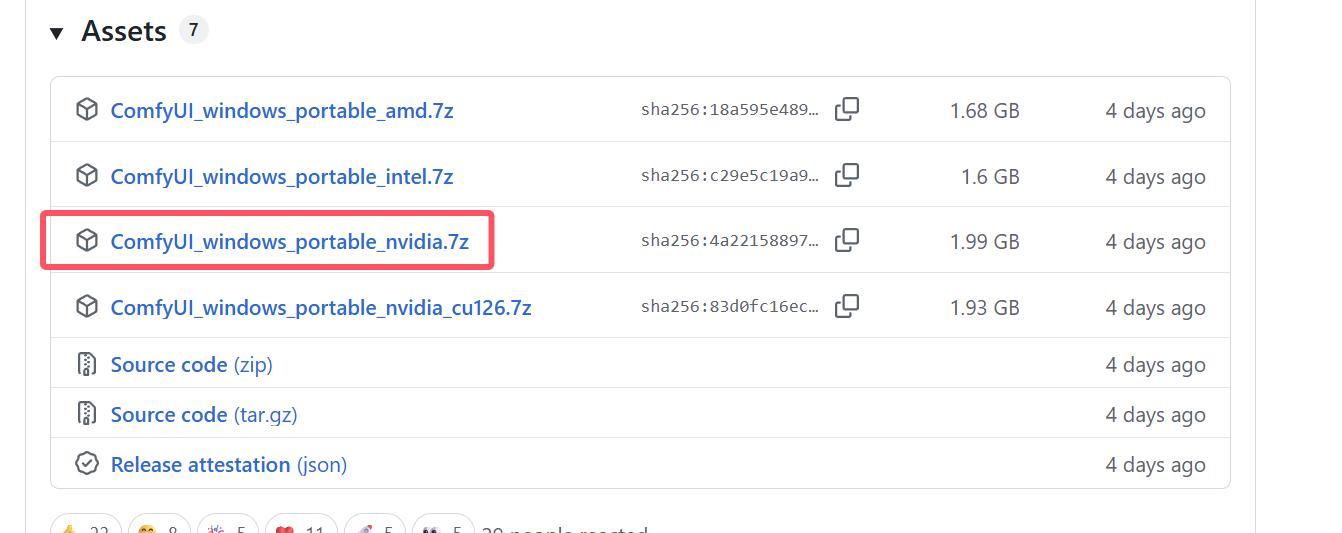Download Source code zip archive
The width and height of the screenshot is (1342, 533).
tap(191, 364)
